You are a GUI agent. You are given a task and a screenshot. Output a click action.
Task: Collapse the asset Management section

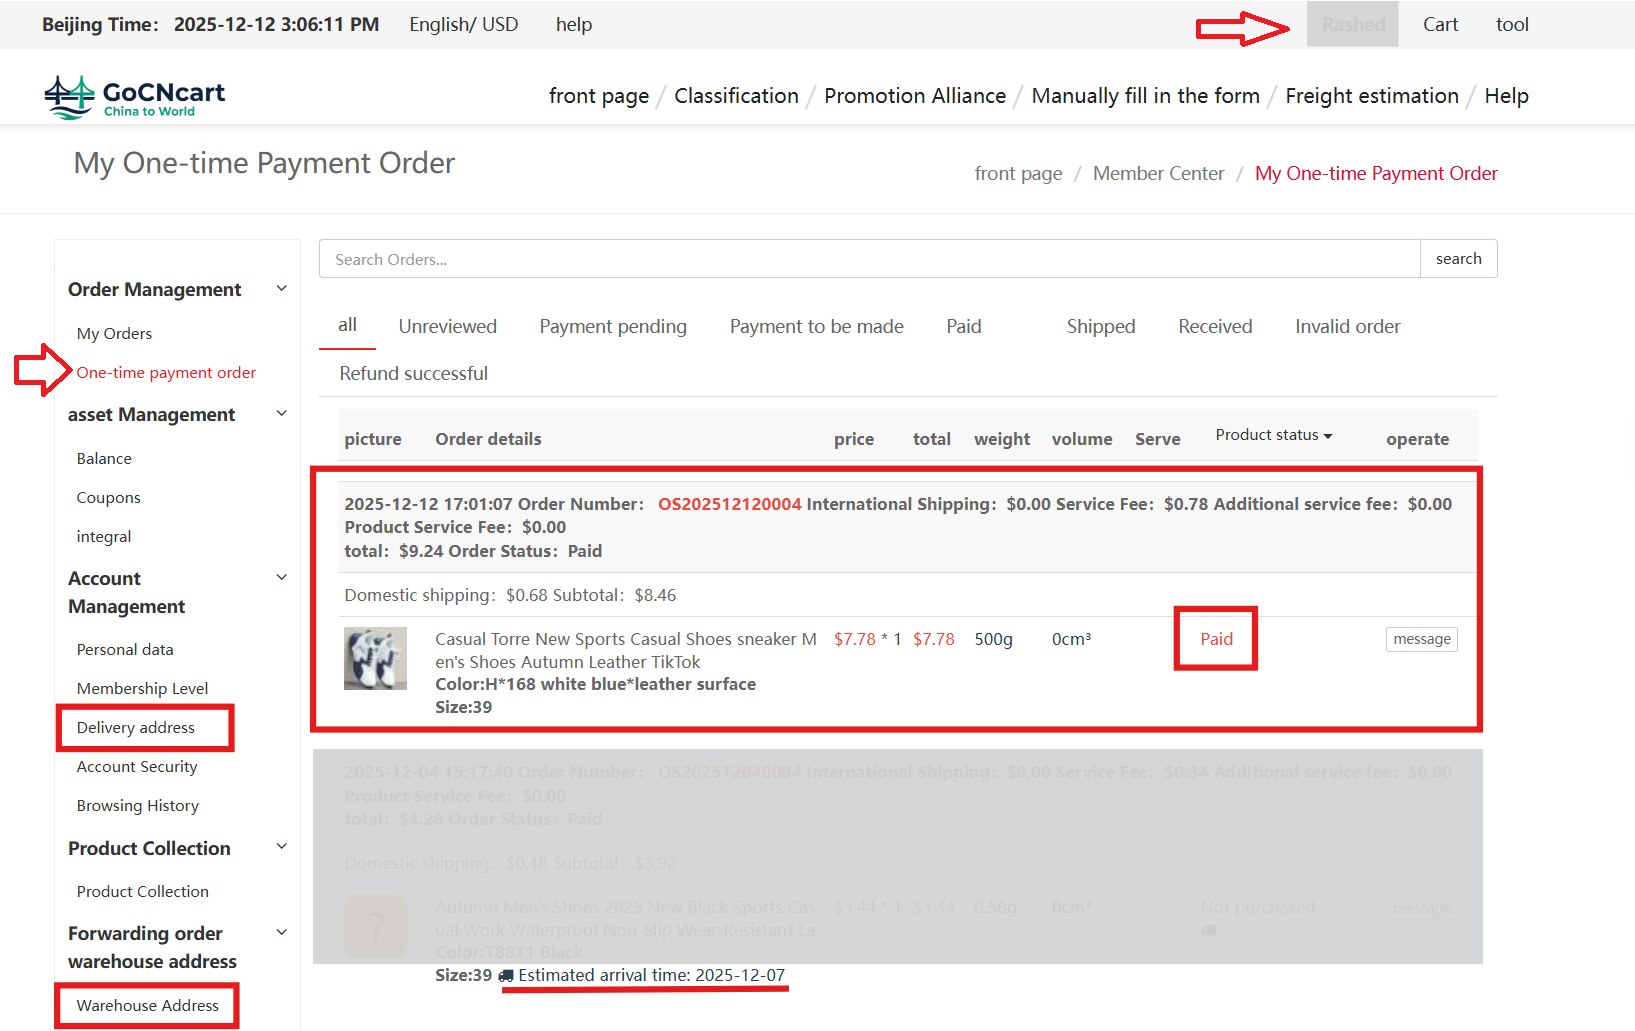click(281, 413)
